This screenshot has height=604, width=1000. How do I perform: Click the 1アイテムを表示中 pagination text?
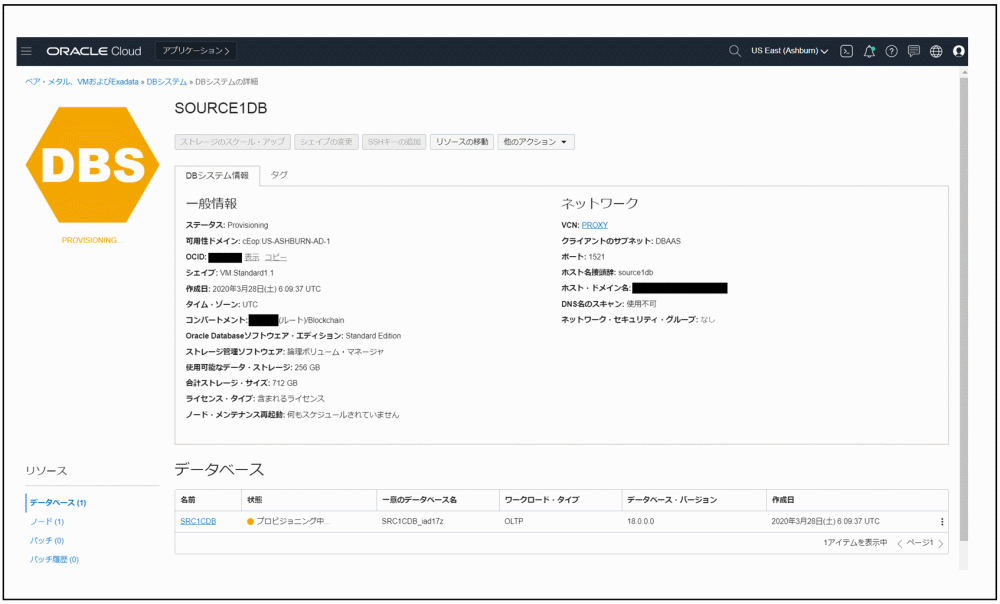click(x=855, y=543)
